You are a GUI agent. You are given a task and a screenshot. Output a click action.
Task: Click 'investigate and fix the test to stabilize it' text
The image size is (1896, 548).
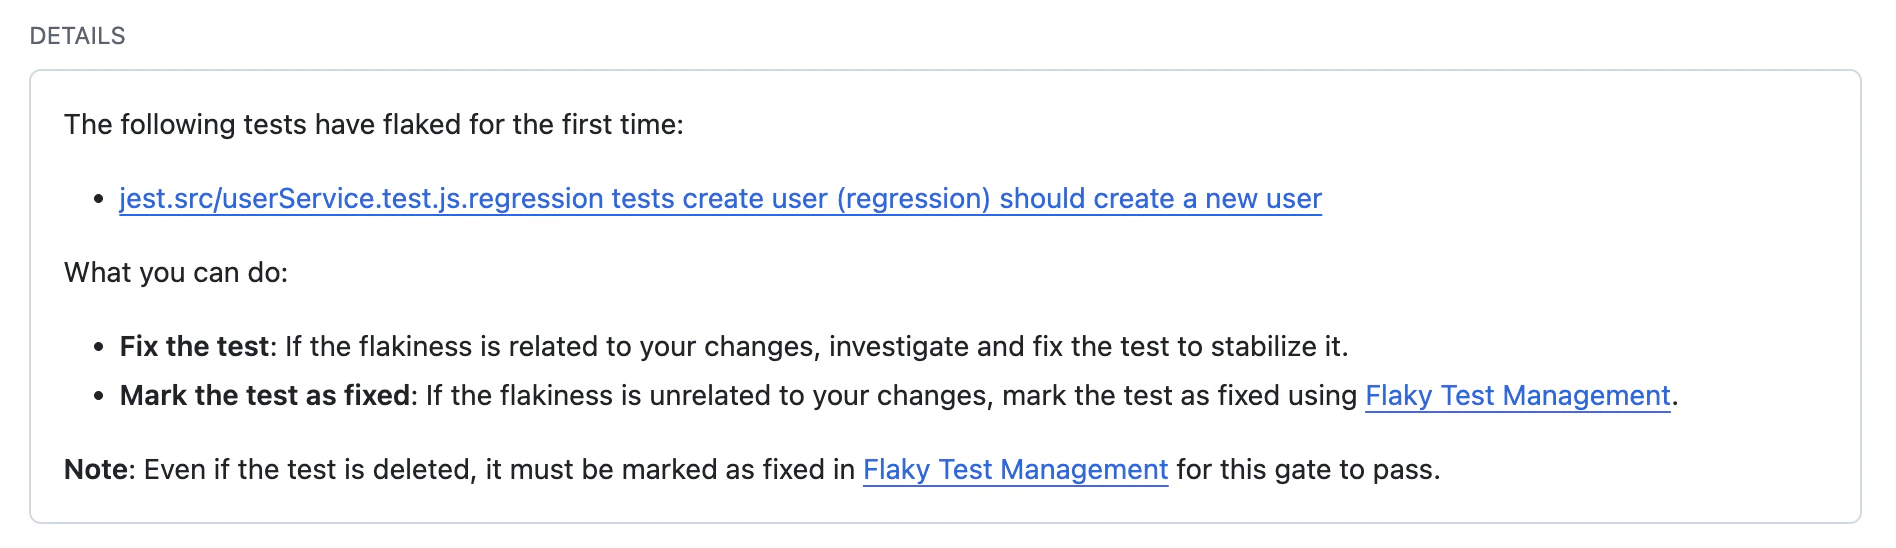[1087, 347]
